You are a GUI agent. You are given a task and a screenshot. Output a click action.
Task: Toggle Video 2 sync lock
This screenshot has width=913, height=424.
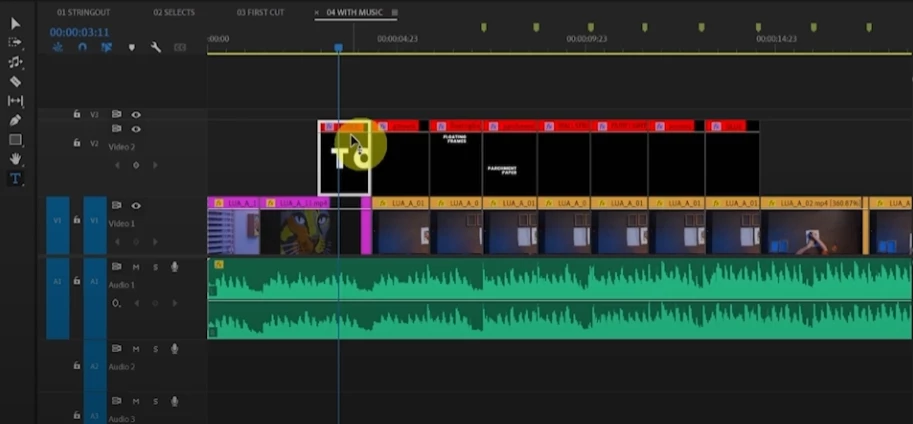click(x=116, y=129)
